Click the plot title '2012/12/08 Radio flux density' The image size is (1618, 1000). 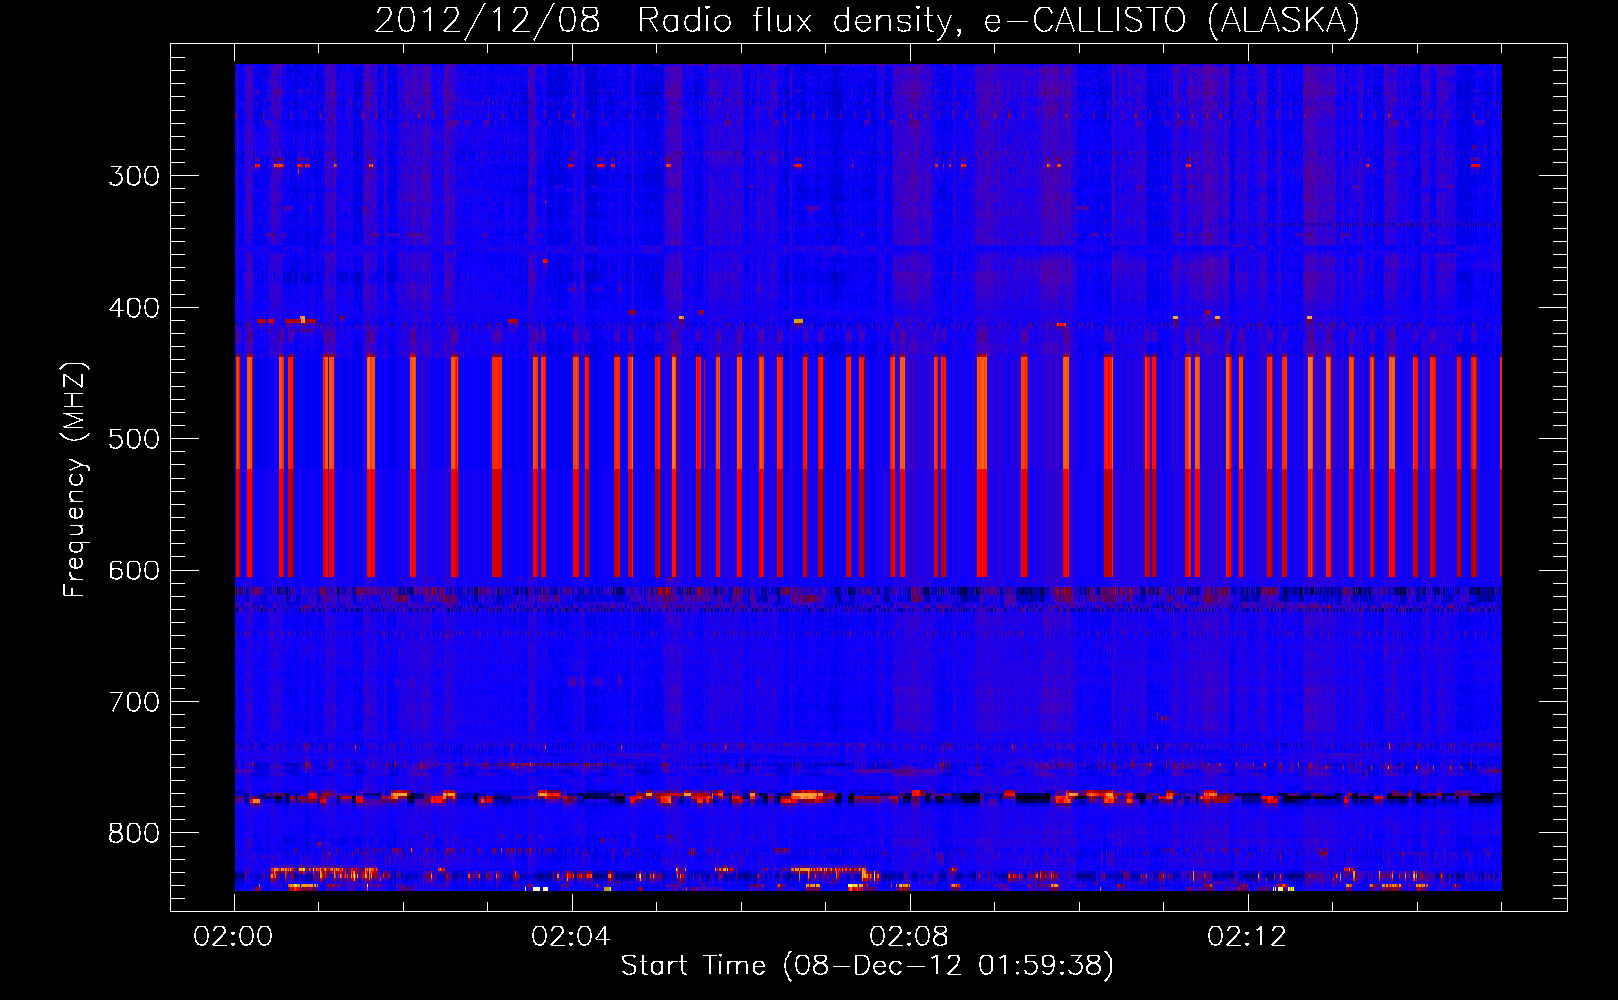(867, 20)
